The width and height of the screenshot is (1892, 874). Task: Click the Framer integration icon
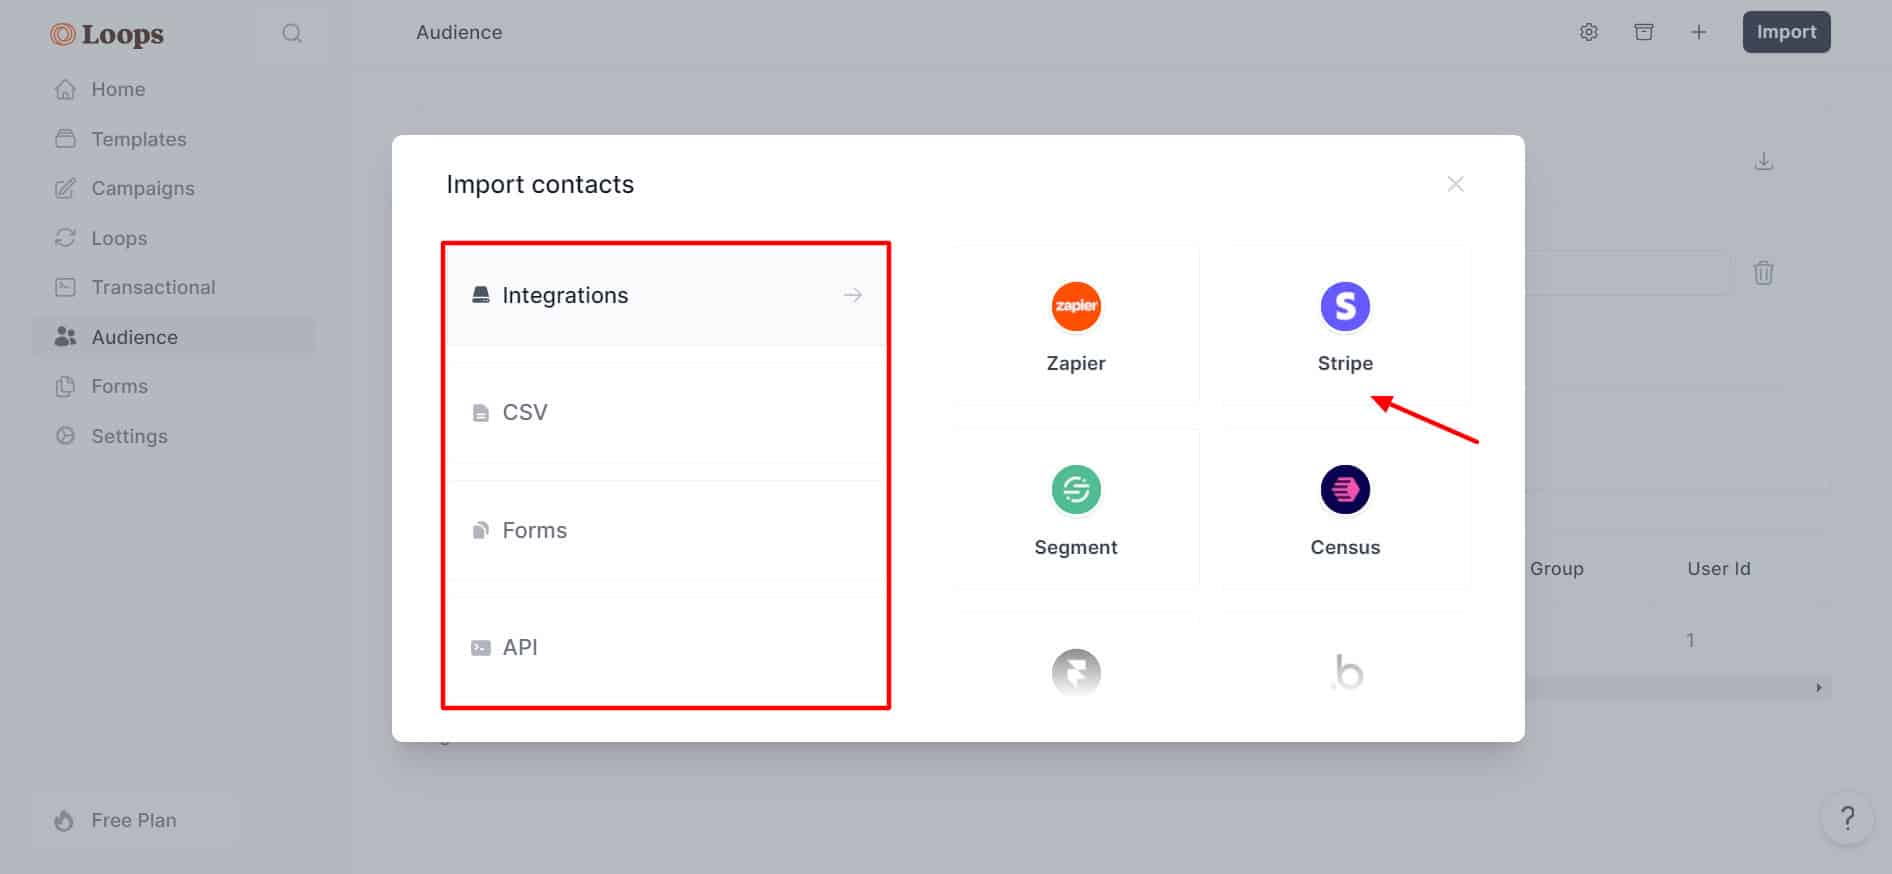coord(1076,672)
